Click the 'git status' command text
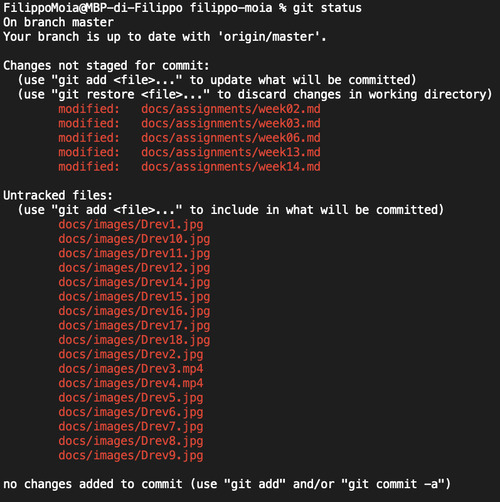 coord(327,8)
